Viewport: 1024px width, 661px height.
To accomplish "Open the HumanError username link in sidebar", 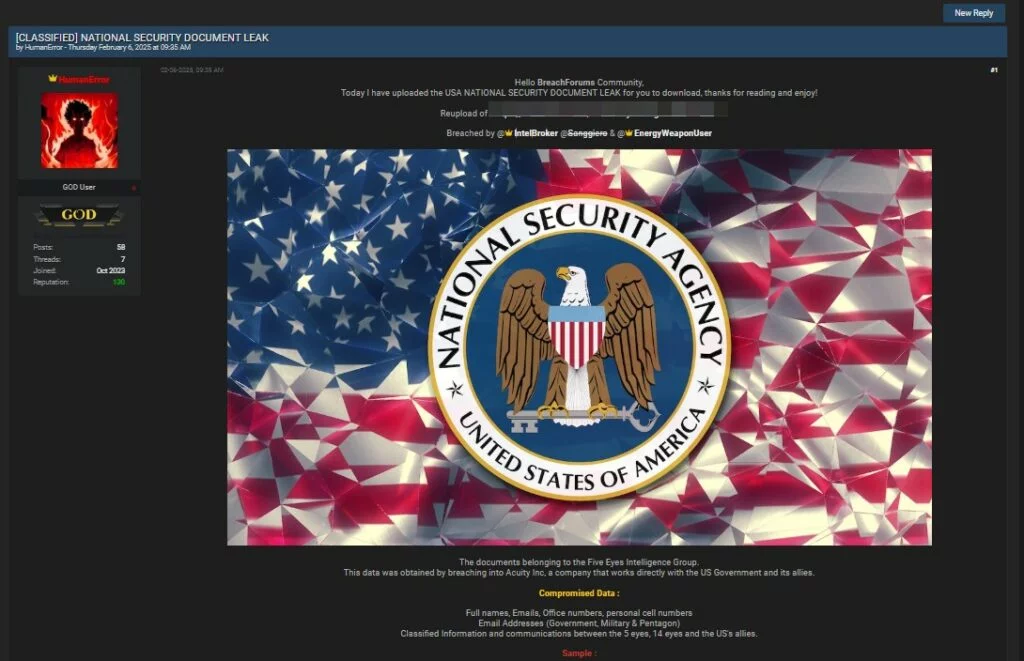I will point(84,80).
